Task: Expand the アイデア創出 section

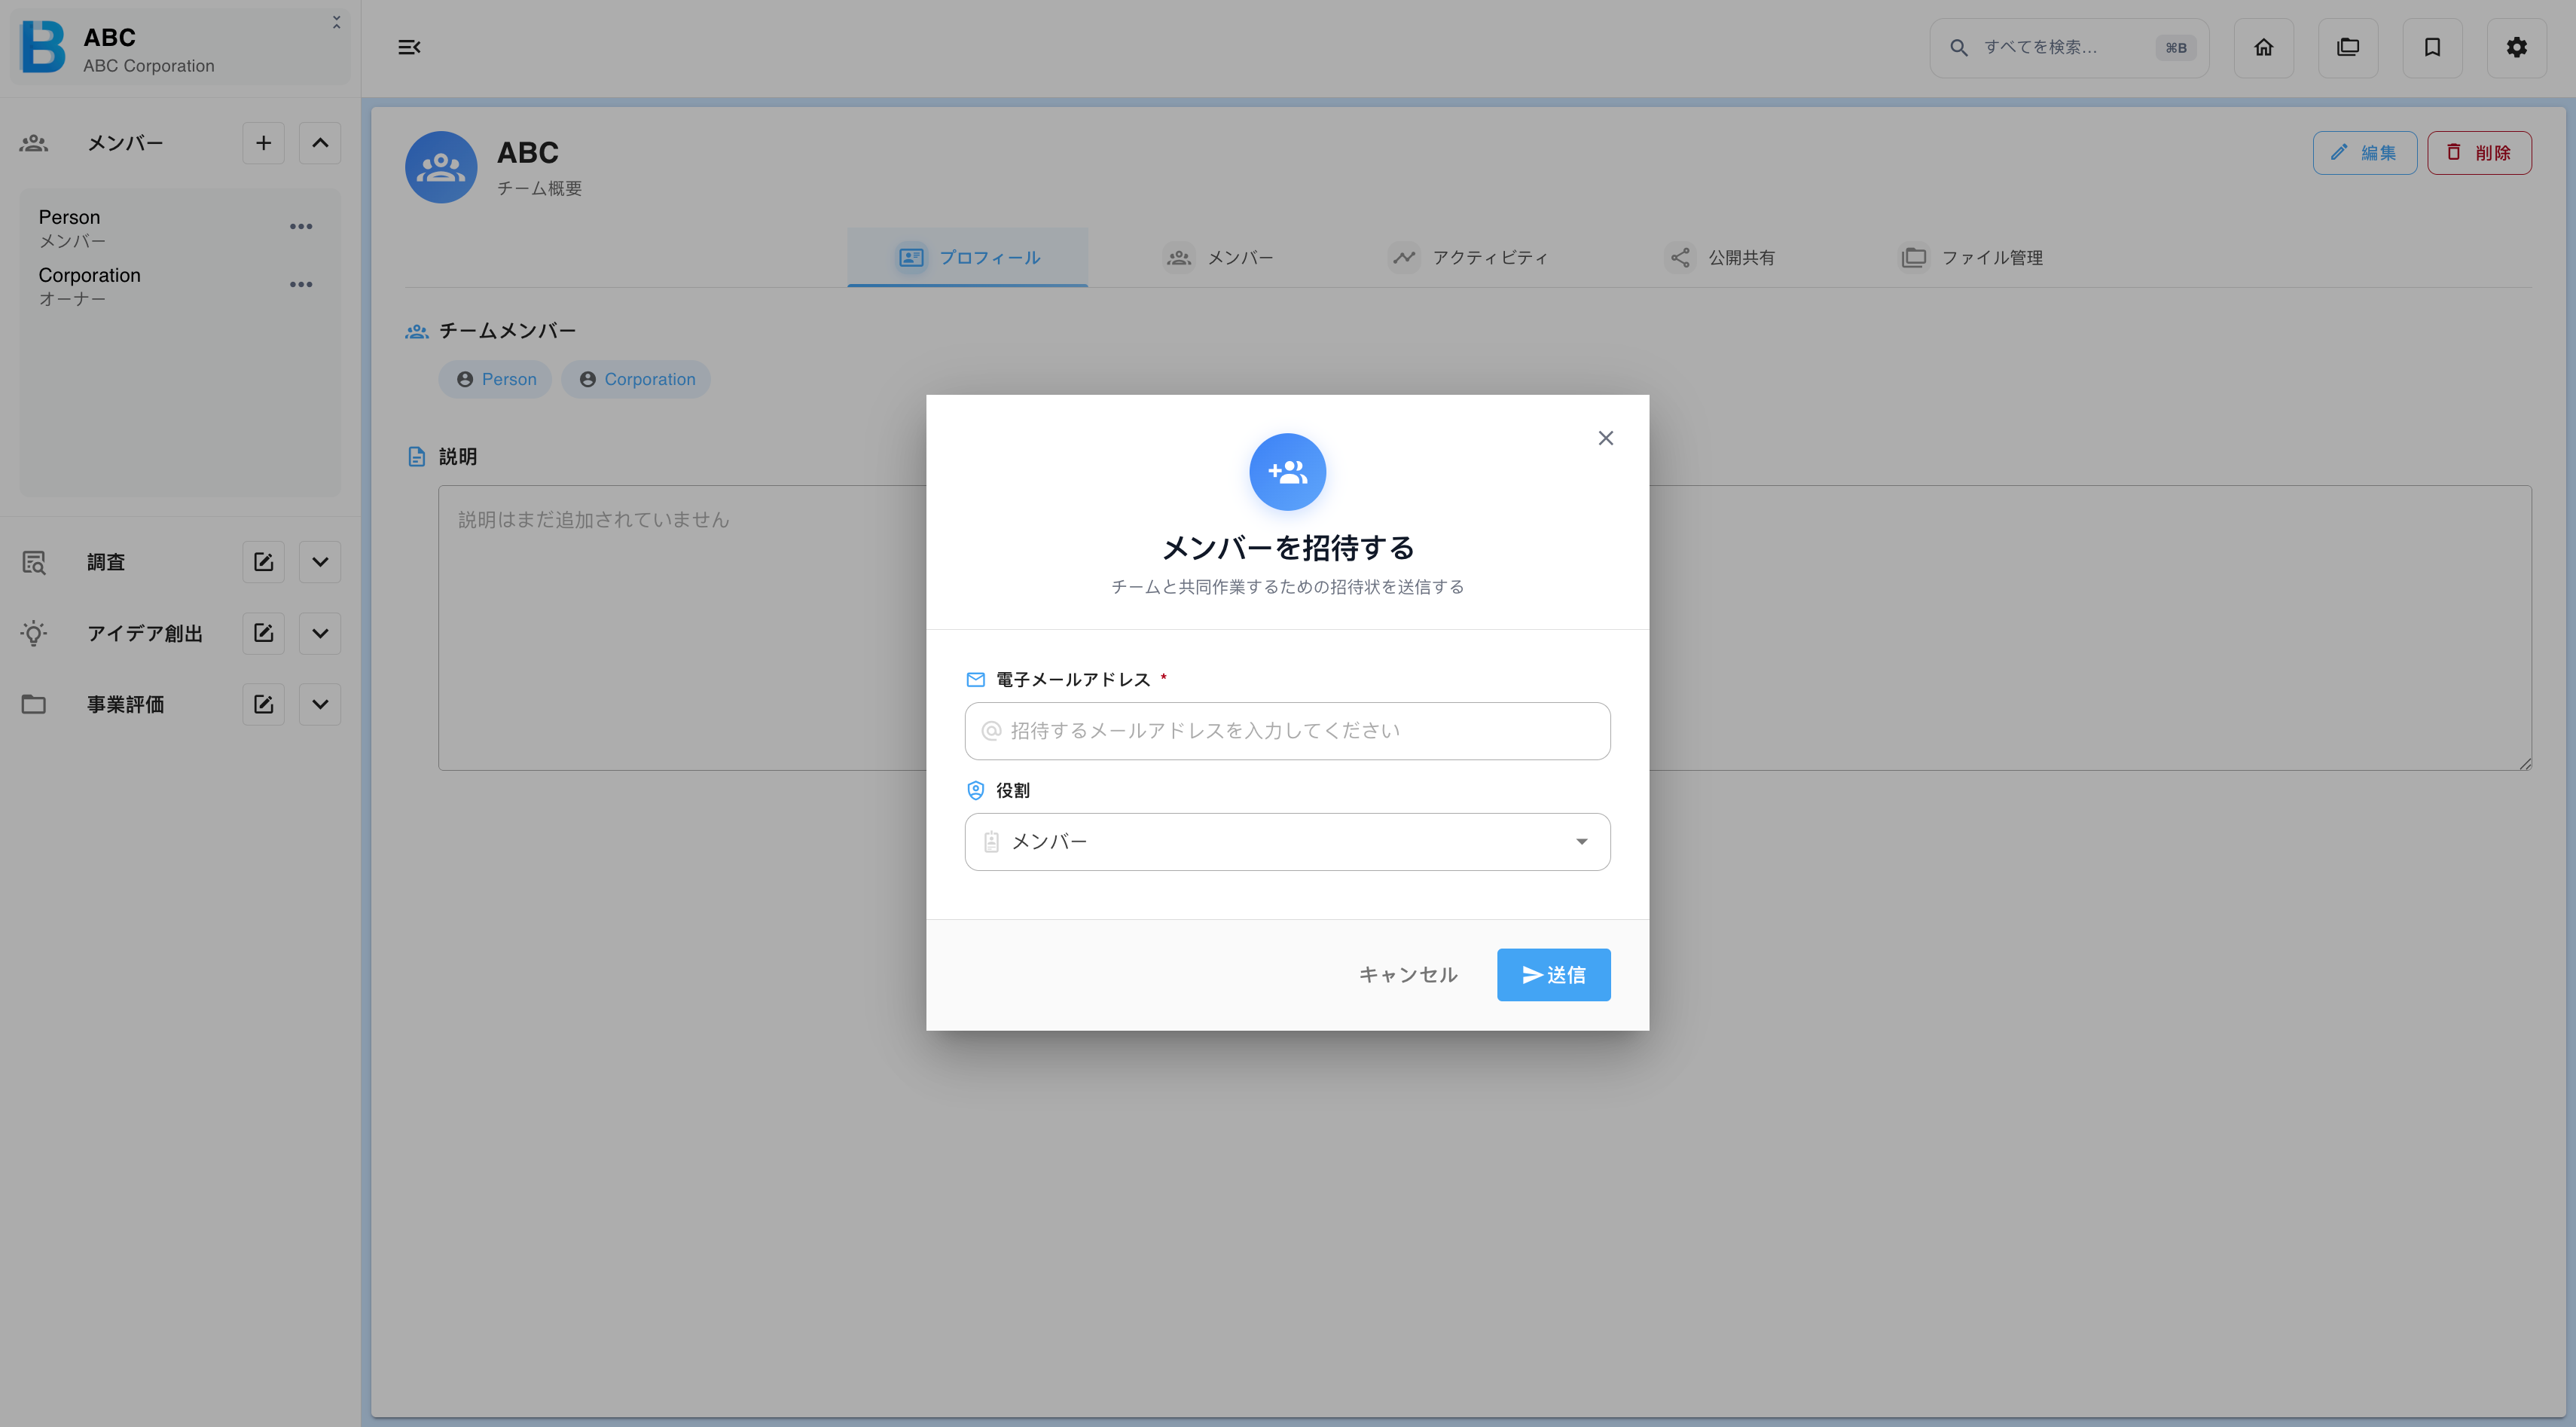Action: pos(320,633)
